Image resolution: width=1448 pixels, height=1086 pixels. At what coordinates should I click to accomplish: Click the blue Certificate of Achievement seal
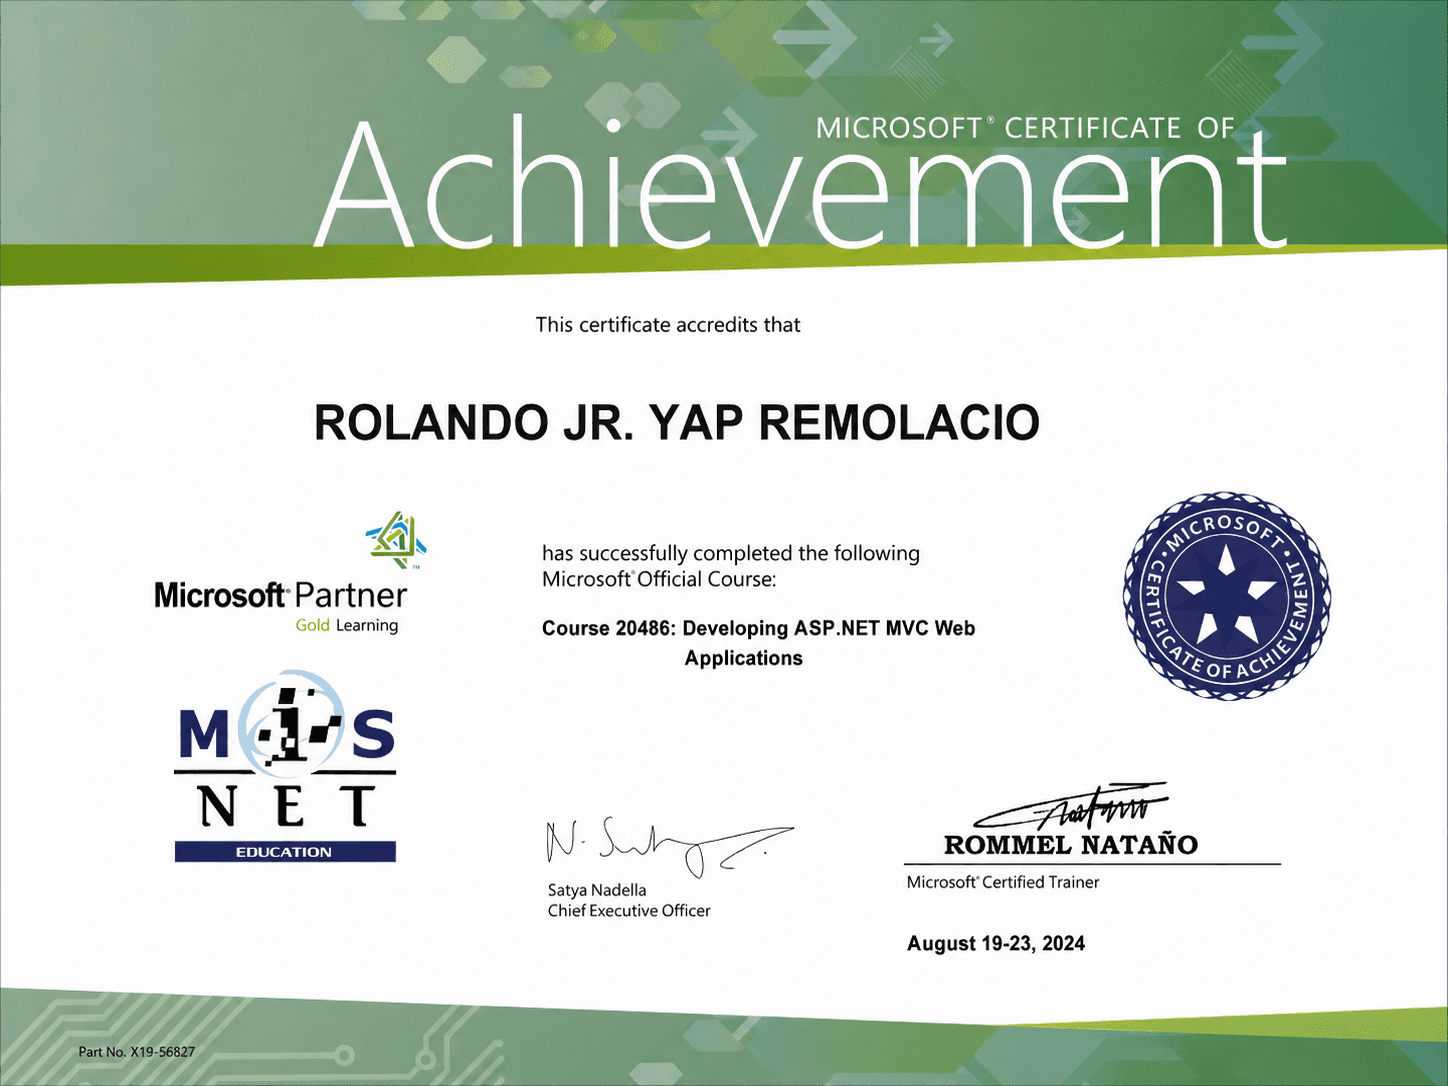click(1227, 596)
